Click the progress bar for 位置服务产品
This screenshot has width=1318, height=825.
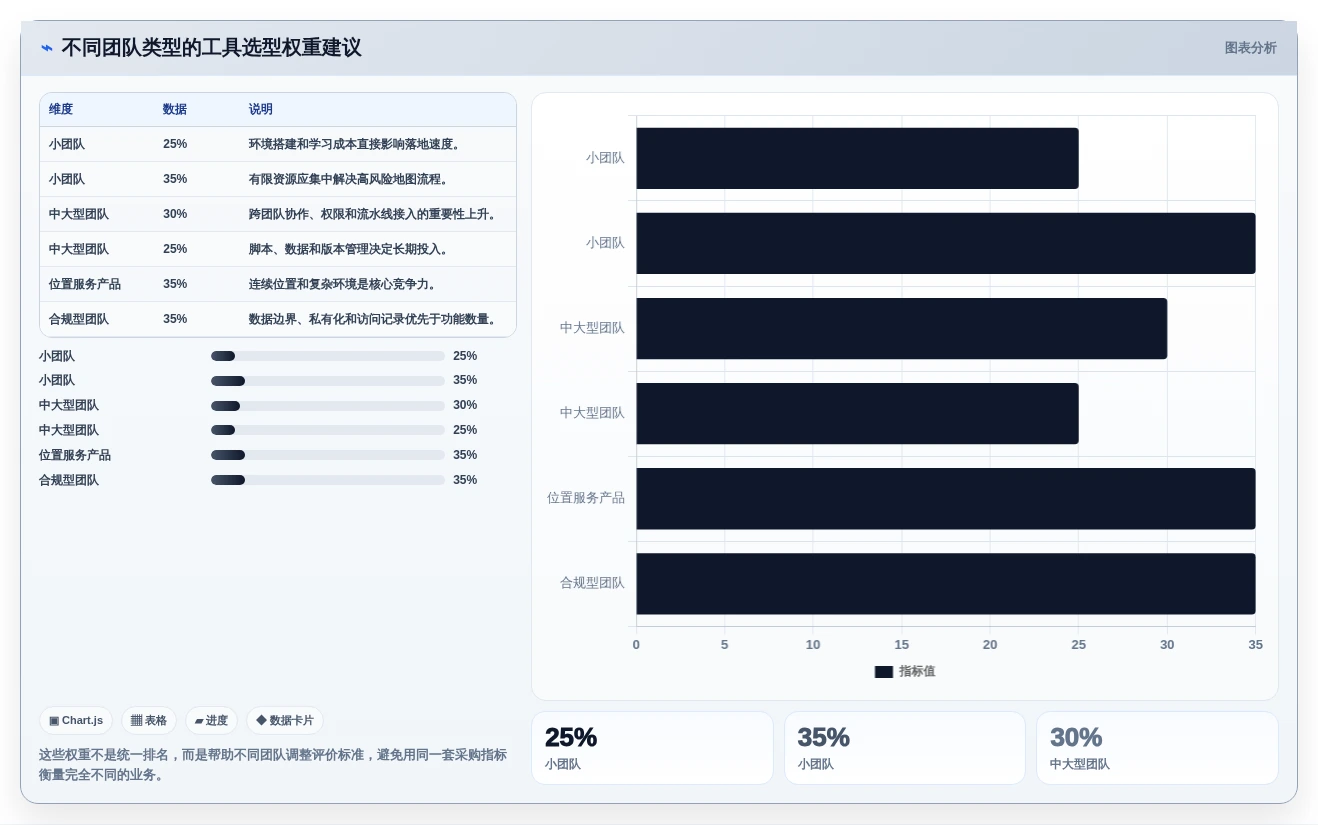(x=328, y=455)
